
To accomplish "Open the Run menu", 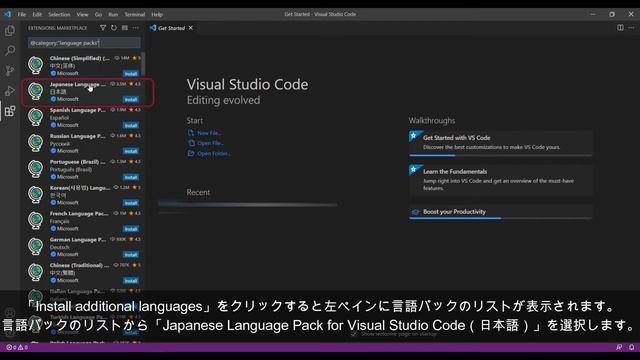I will (x=113, y=14).
